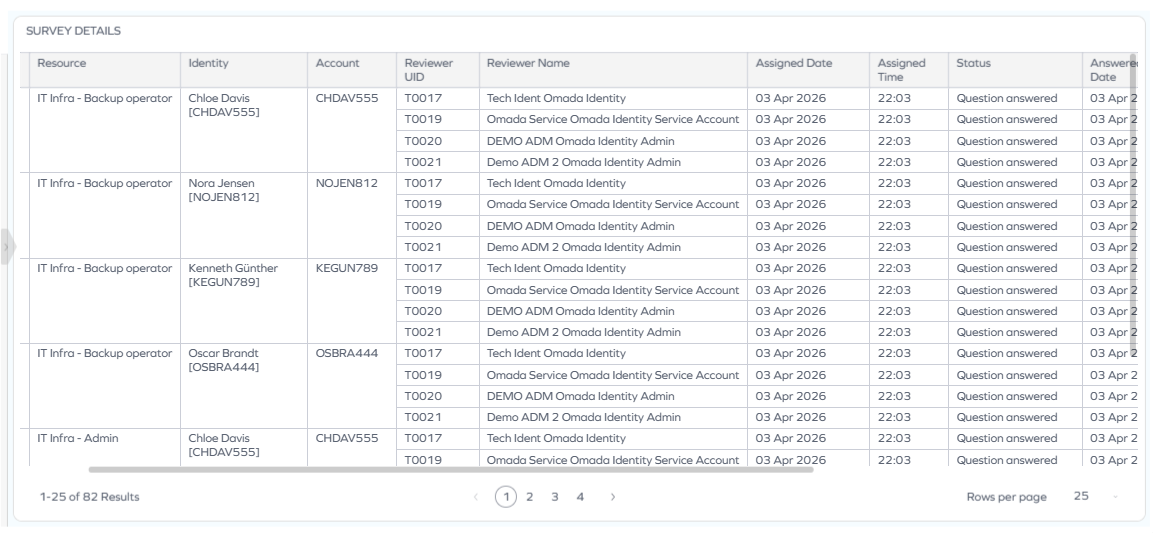
Task: Go to the next results page arrow
Action: pyautogui.click(x=613, y=497)
